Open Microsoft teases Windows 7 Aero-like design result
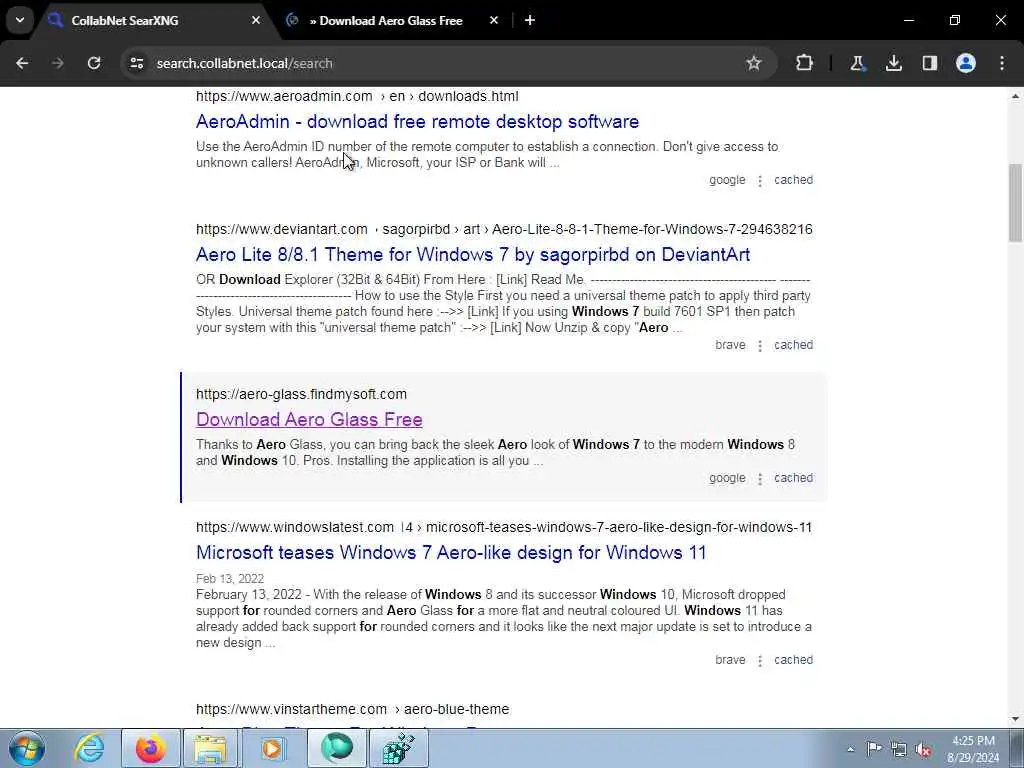 coord(451,552)
